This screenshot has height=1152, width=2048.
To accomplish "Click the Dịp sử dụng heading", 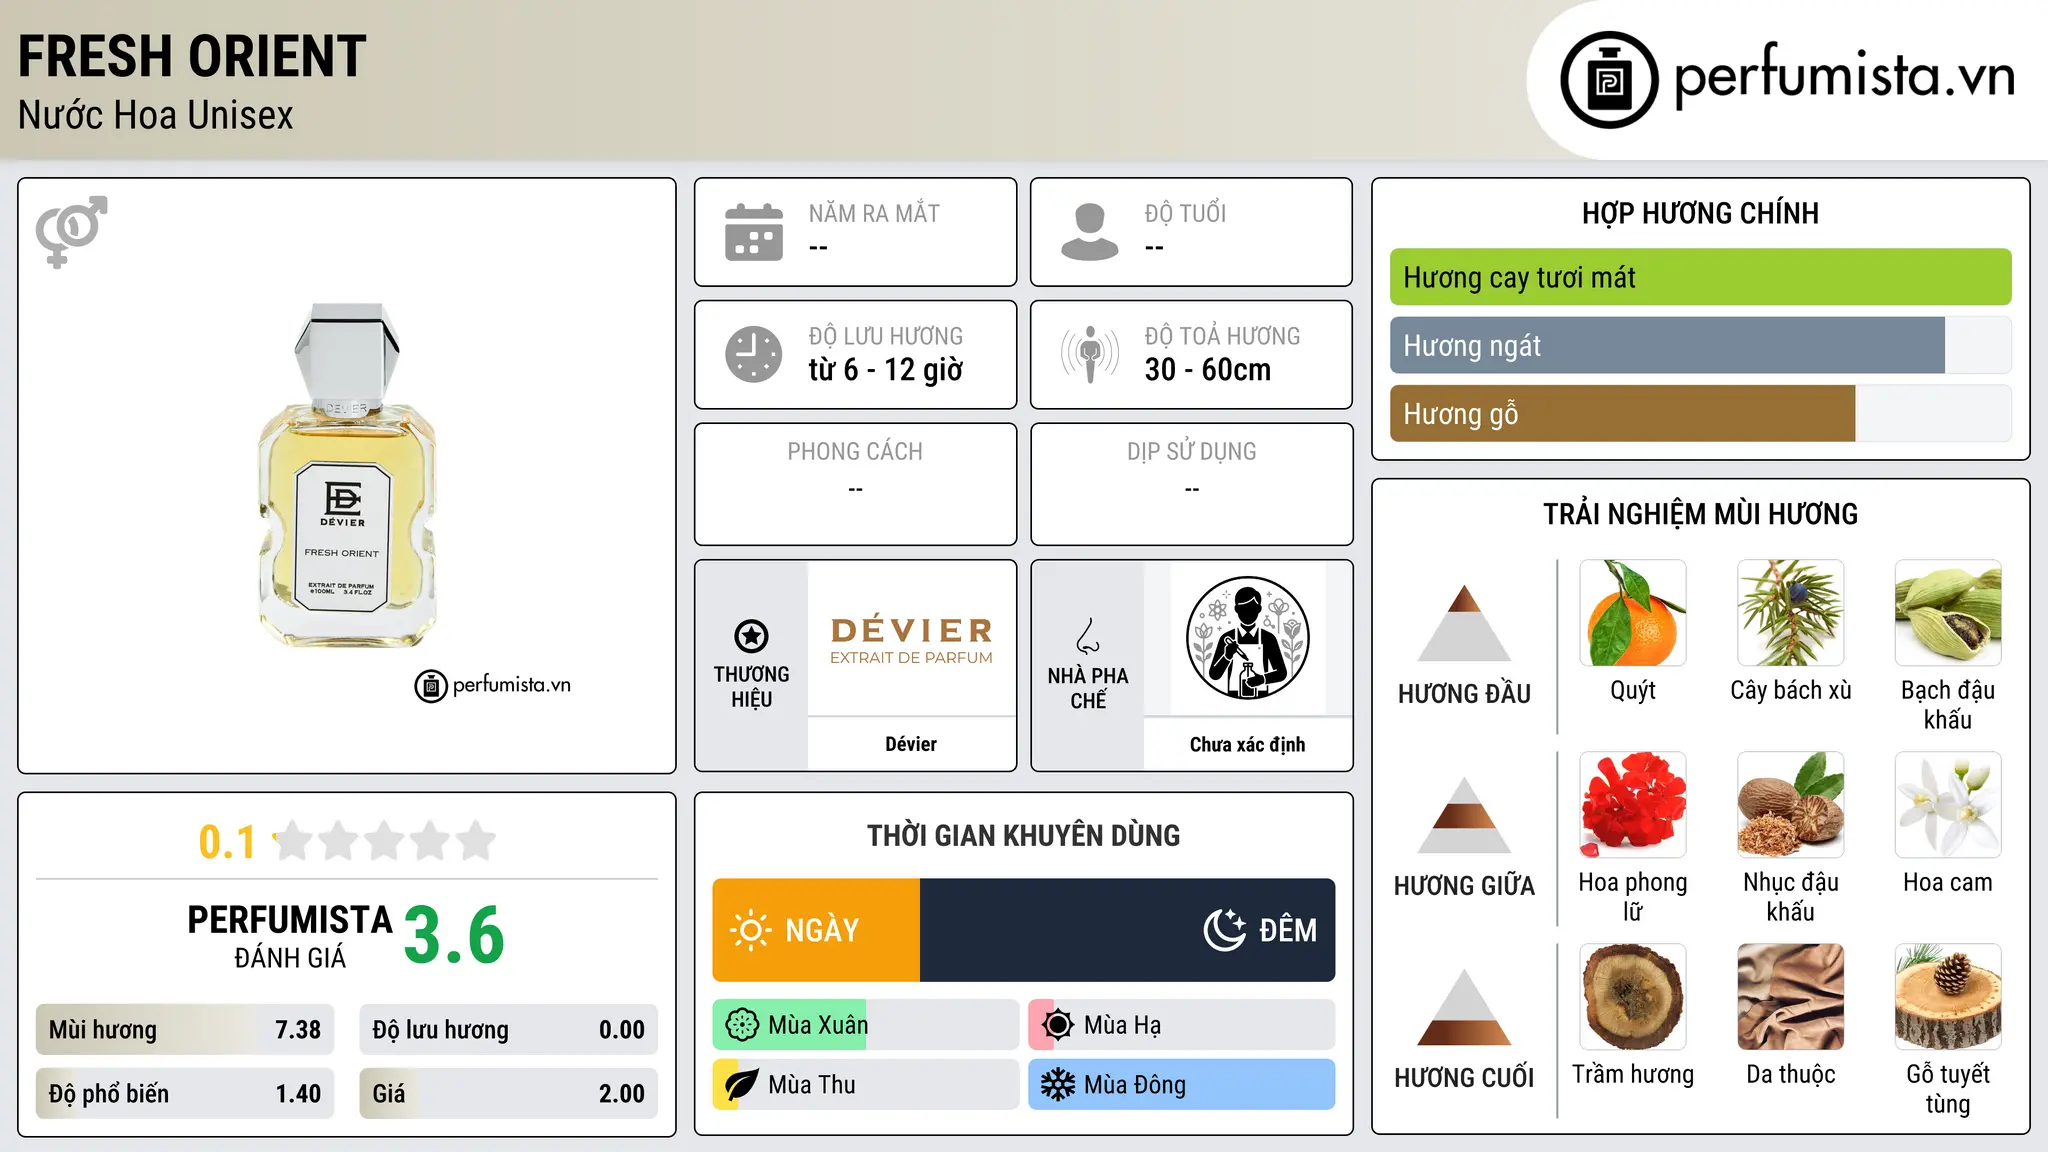I will coord(1192,452).
